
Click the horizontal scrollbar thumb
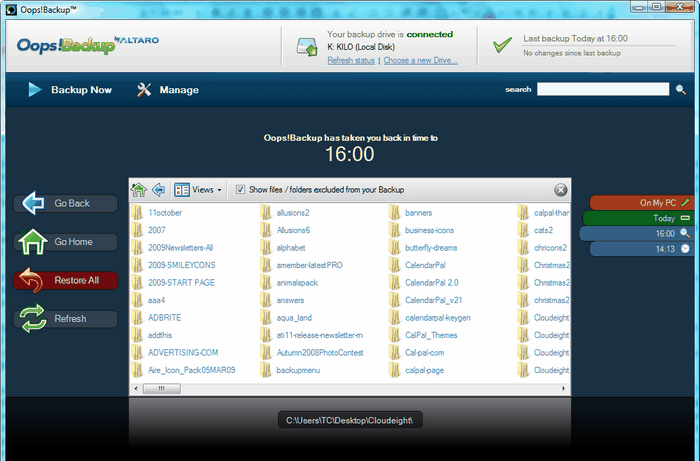pyautogui.click(x=162, y=389)
